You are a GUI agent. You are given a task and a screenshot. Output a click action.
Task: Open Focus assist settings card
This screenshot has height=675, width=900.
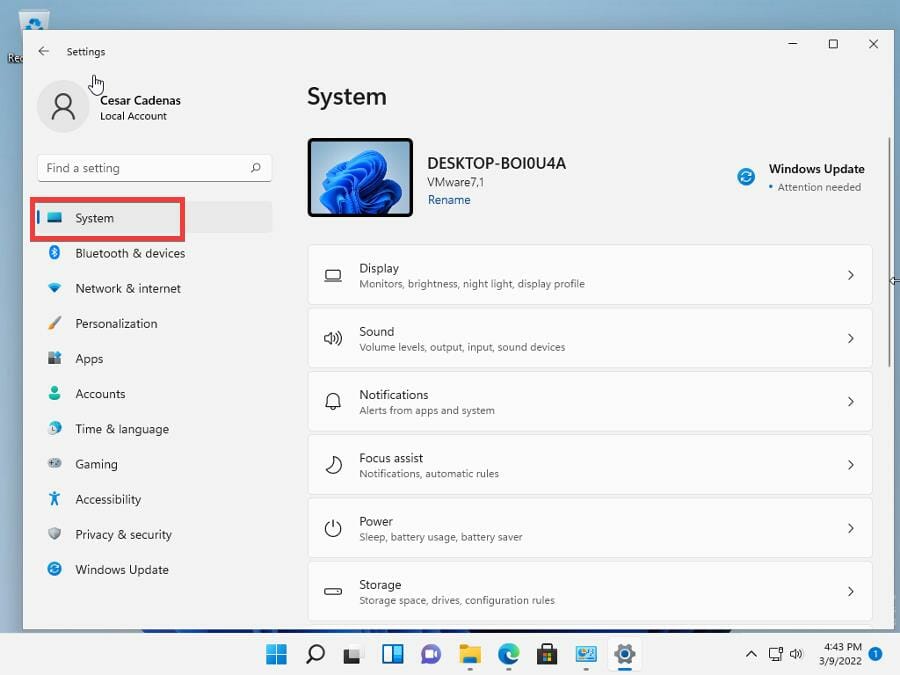click(x=590, y=465)
